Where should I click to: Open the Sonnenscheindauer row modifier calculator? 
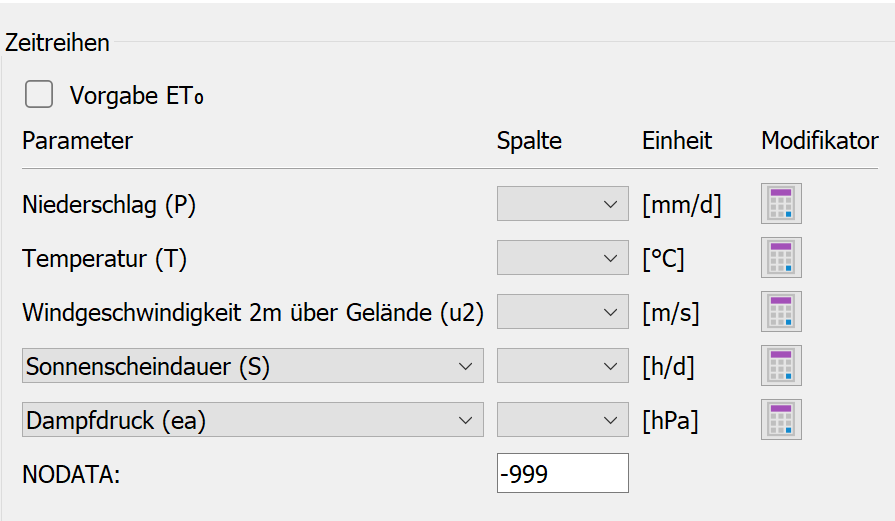pyautogui.click(x=781, y=366)
